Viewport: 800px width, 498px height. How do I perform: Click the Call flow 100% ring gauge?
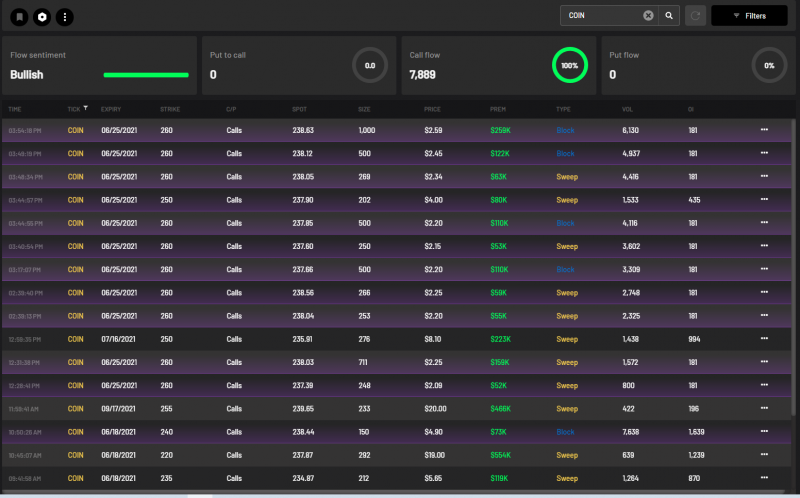tap(569, 65)
